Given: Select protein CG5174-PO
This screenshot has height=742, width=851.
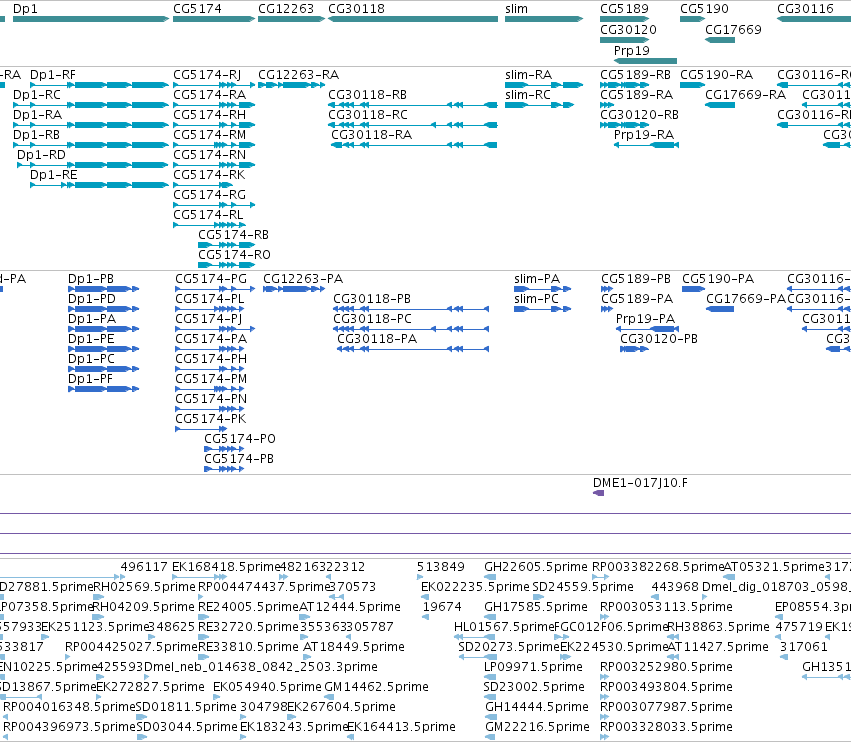Looking at the screenshot, I should click(x=240, y=439).
